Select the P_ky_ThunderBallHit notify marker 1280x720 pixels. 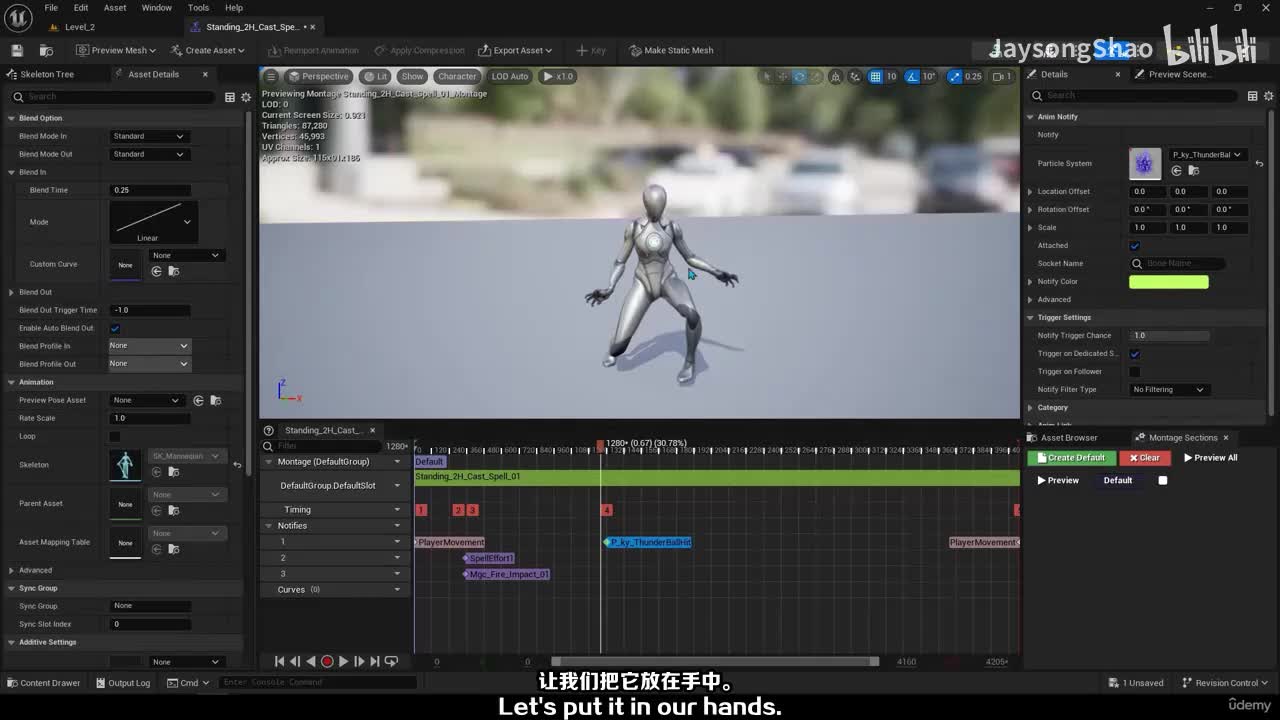coord(648,542)
